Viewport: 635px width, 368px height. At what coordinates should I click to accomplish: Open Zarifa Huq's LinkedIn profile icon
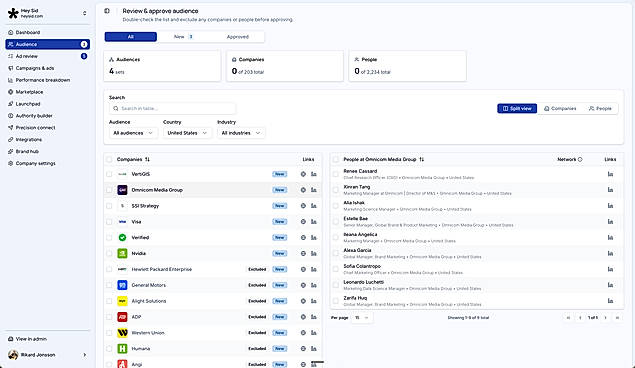pyautogui.click(x=610, y=301)
